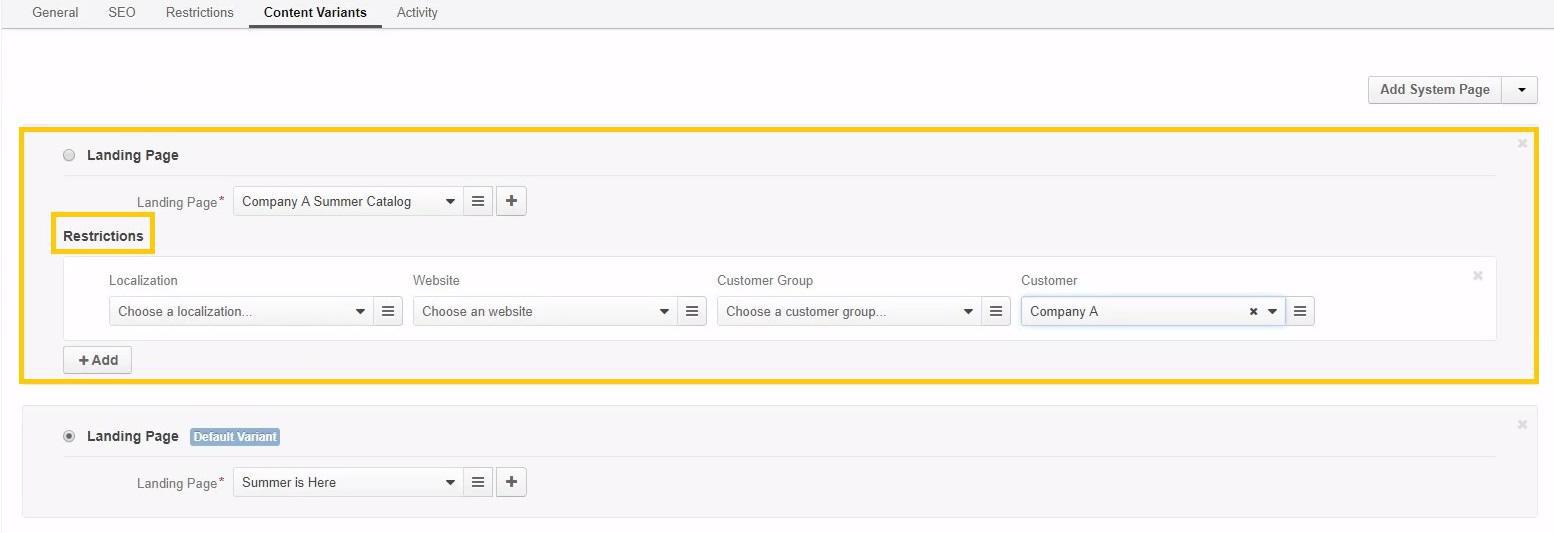Create new landing page next to Summer is Here

tap(511, 482)
